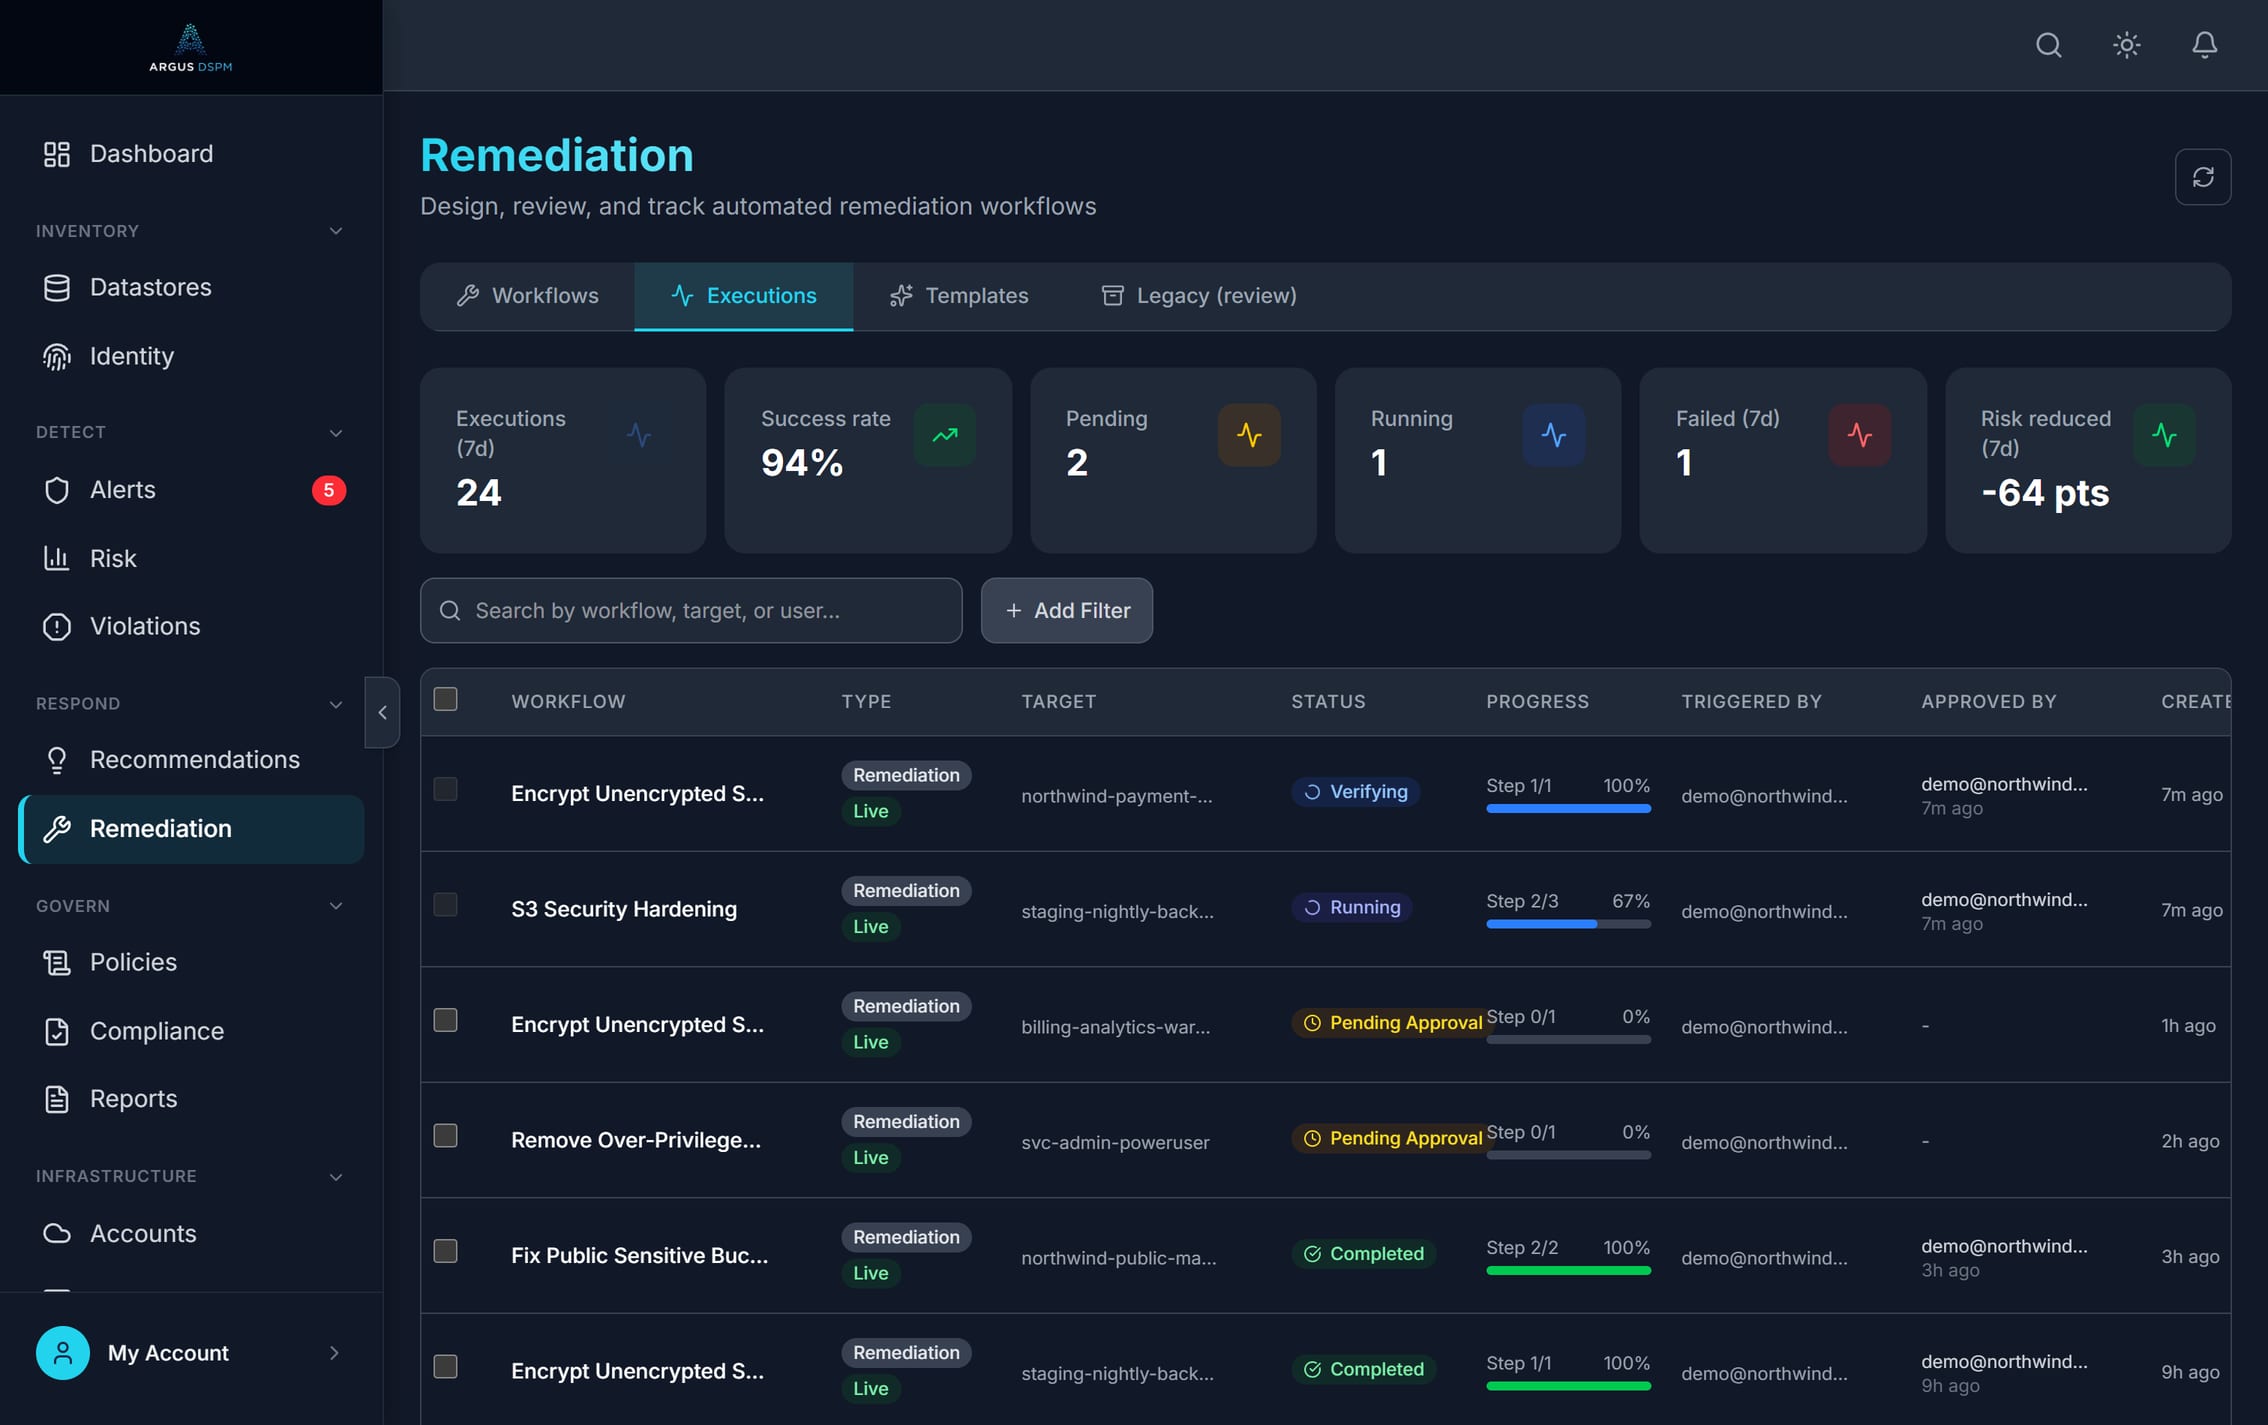Click the Argus DSPM logo
This screenshot has width=2268, height=1425.
click(190, 47)
